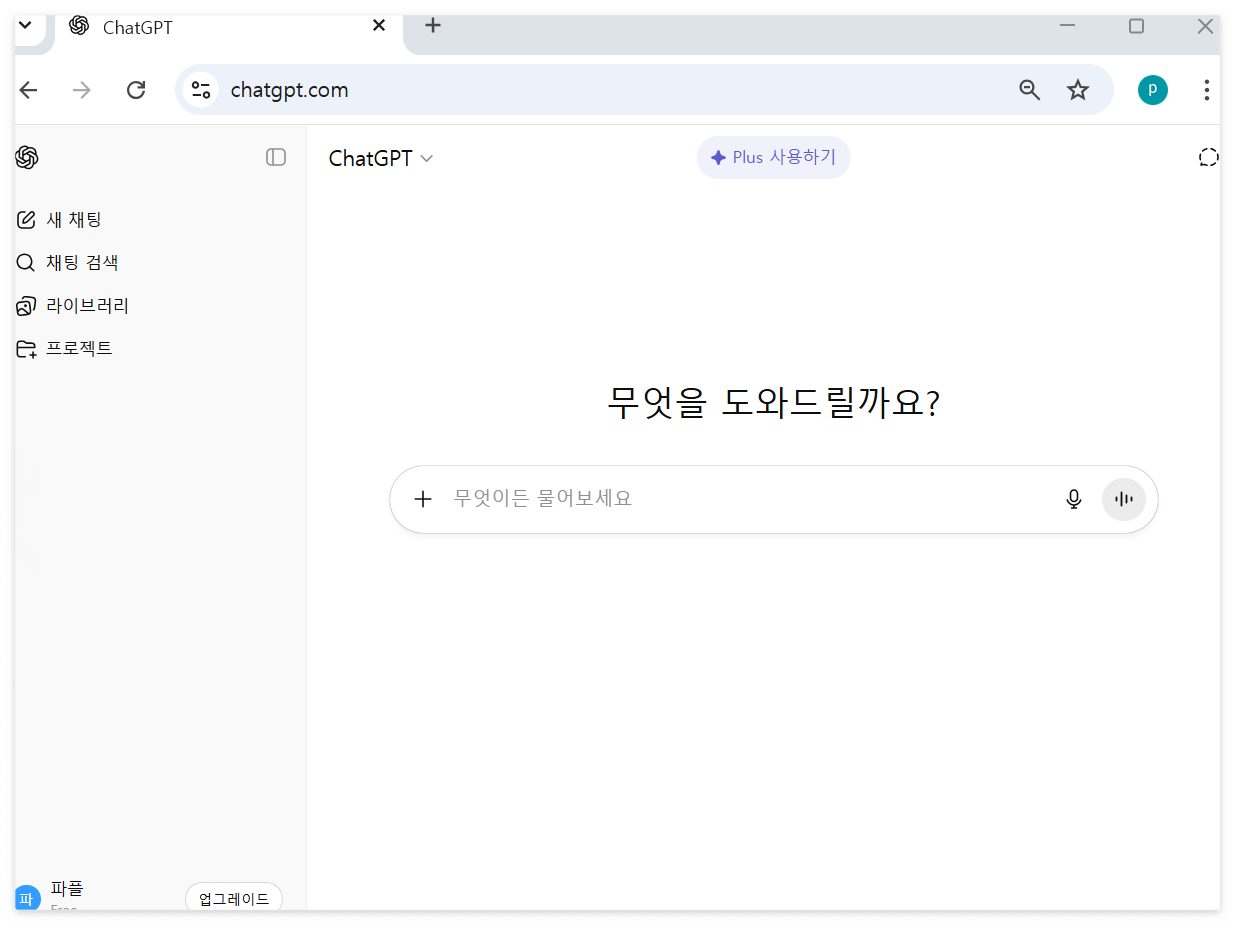
Task: Click the ChatGPT logo in the sidebar
Action: click(27, 157)
